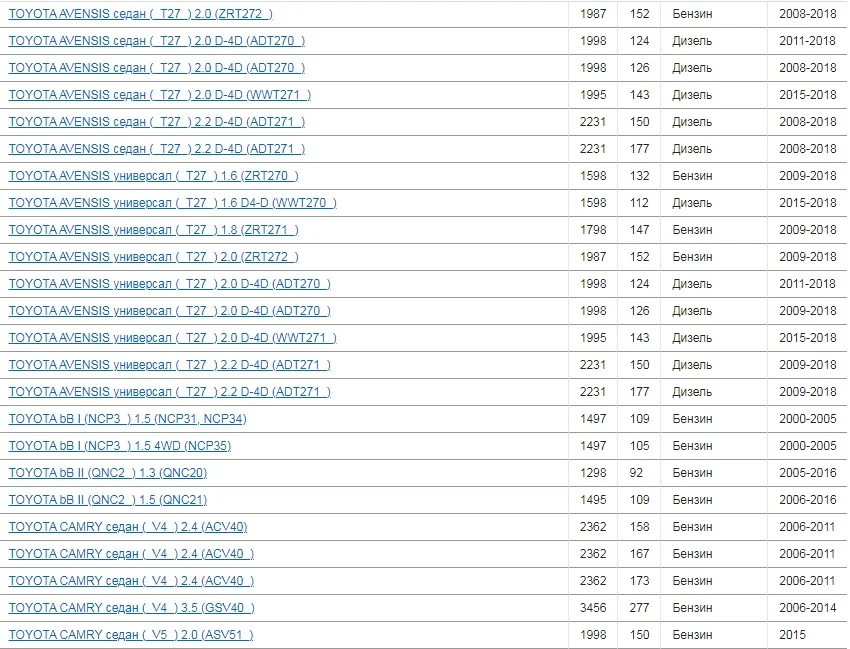
Task: Click power 132 in Avensis универсал 1.6 ZRT270 row
Action: [640, 176]
